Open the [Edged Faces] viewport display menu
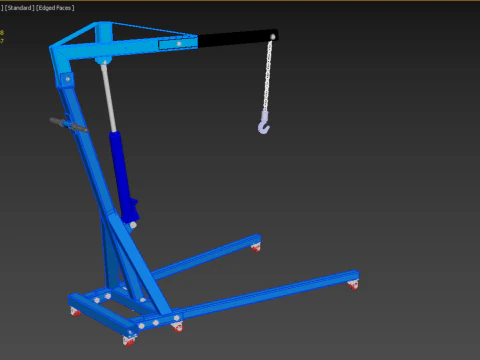This screenshot has width=480, height=360. pyautogui.click(x=55, y=8)
